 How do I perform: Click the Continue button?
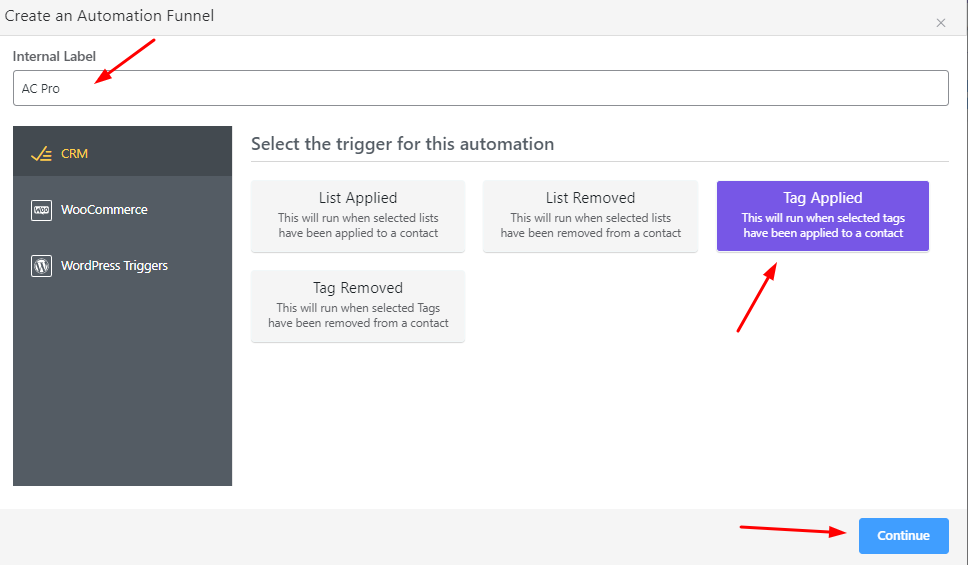pyautogui.click(x=903, y=535)
